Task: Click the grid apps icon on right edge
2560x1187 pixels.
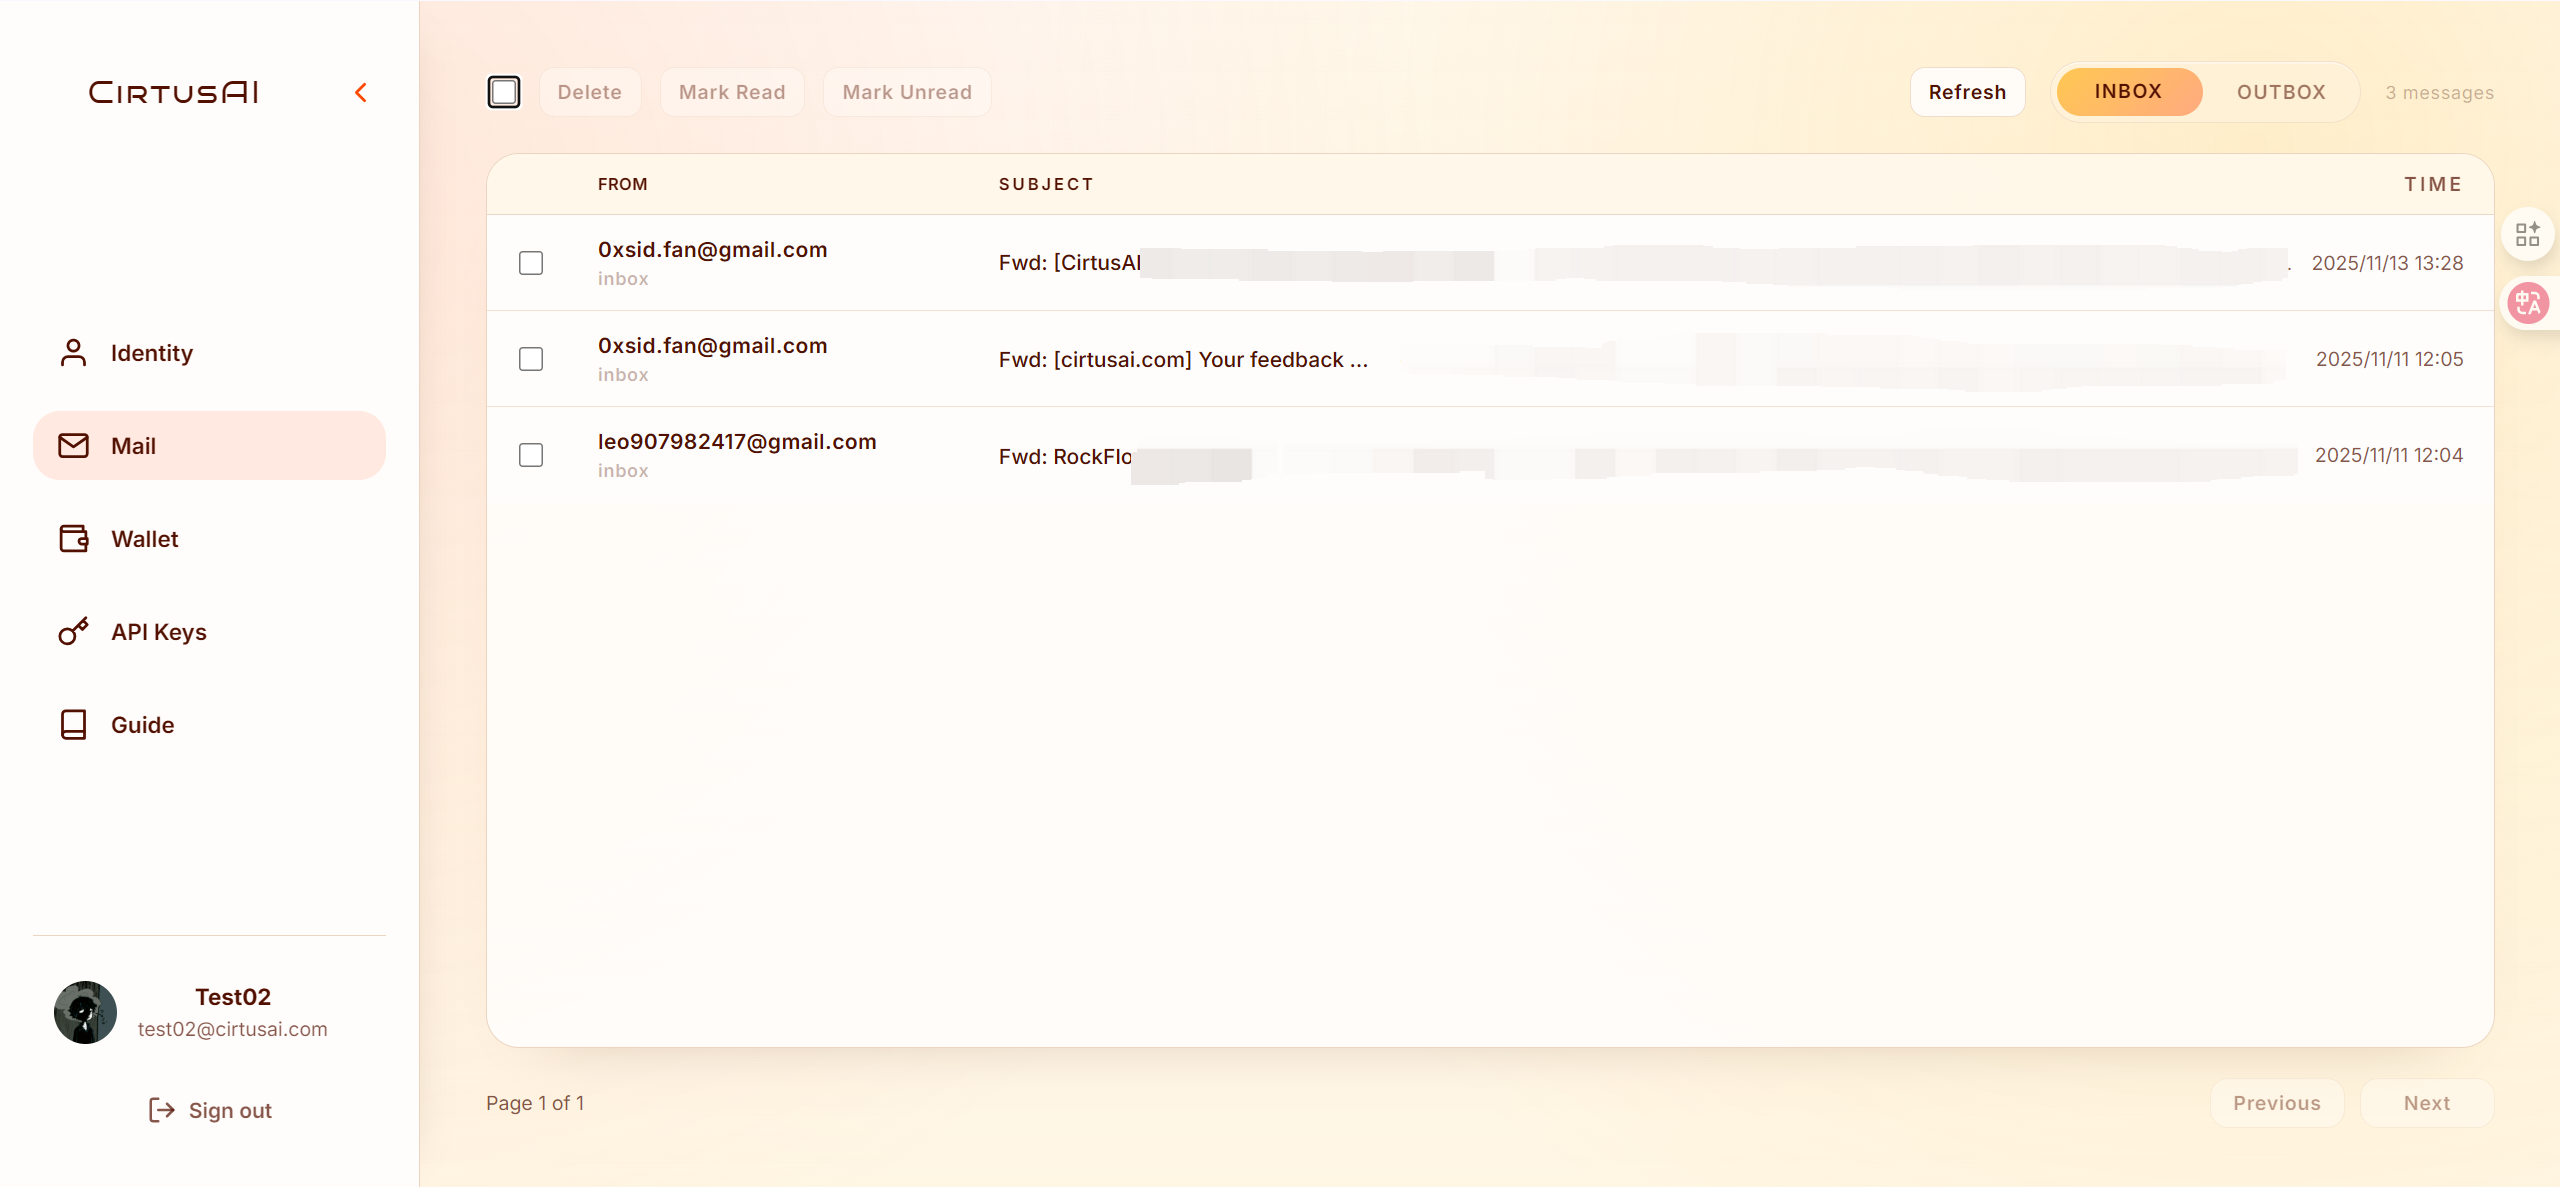Action: pyautogui.click(x=2527, y=234)
